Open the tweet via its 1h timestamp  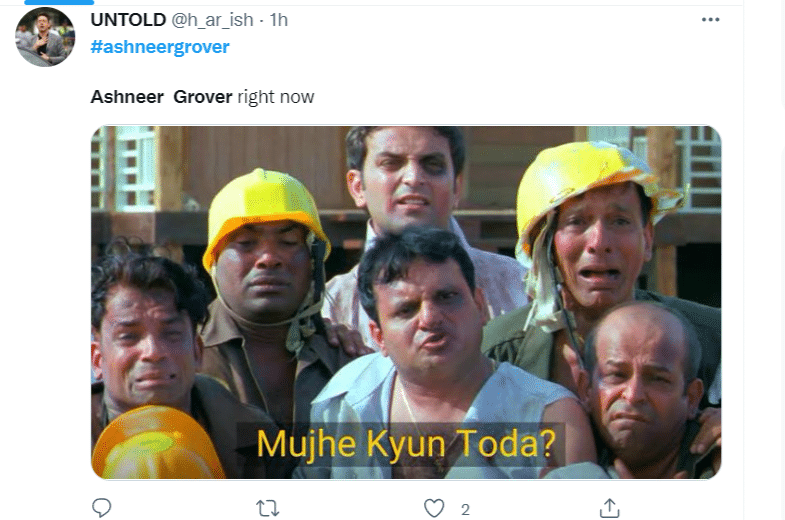tap(279, 20)
